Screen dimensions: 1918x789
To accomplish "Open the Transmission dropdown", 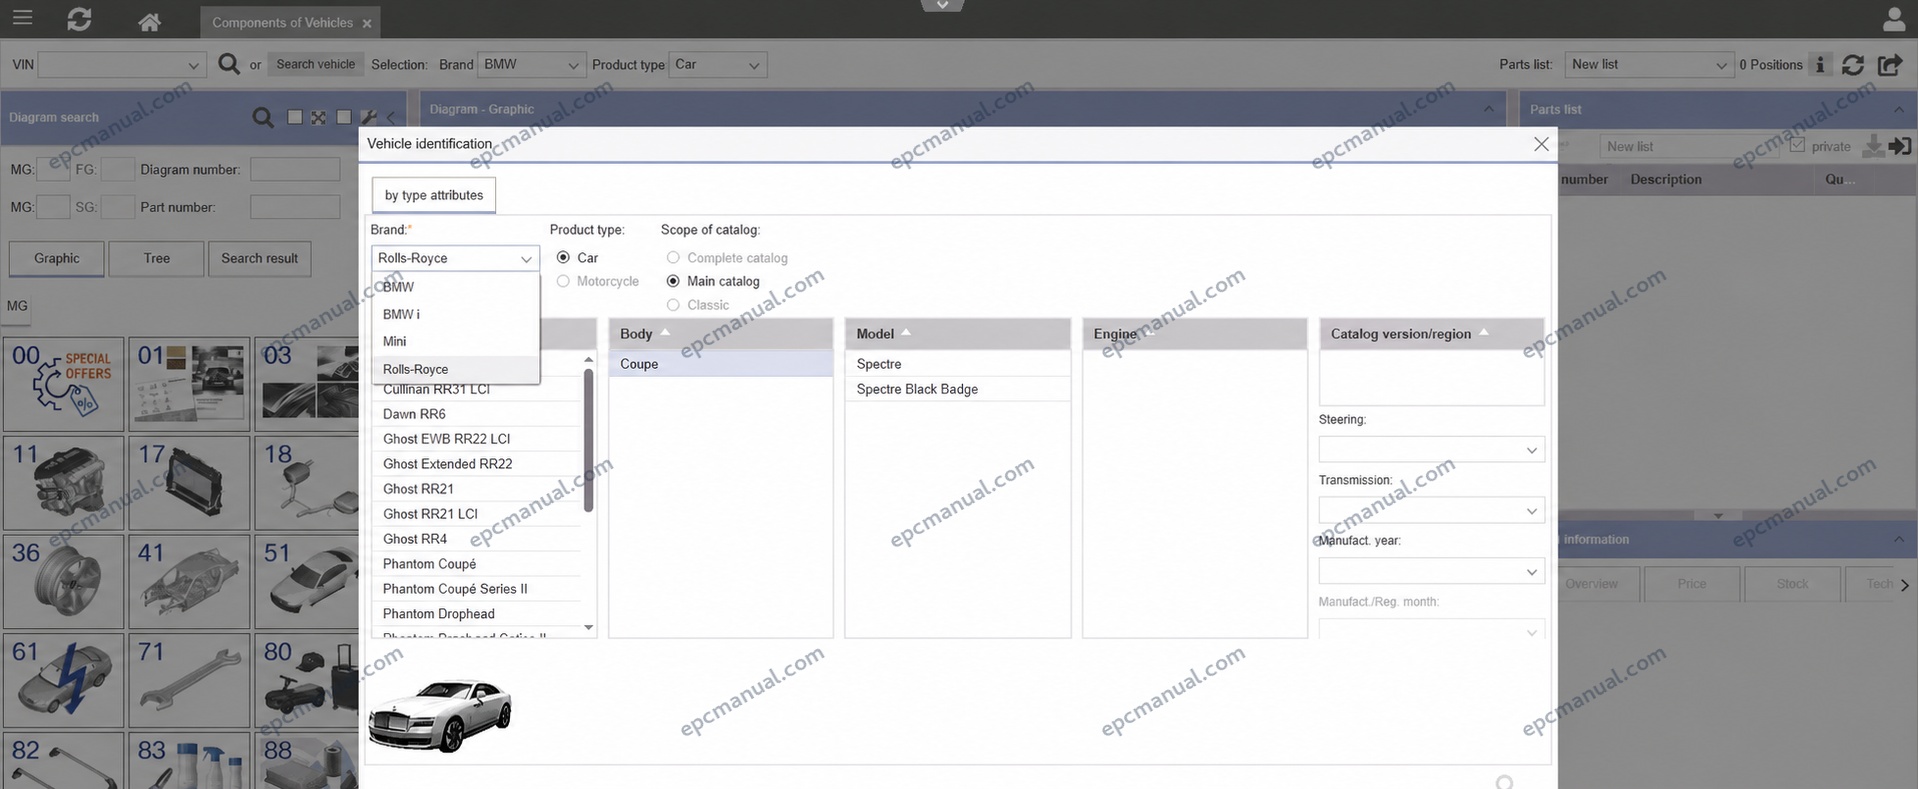I will pos(1431,511).
